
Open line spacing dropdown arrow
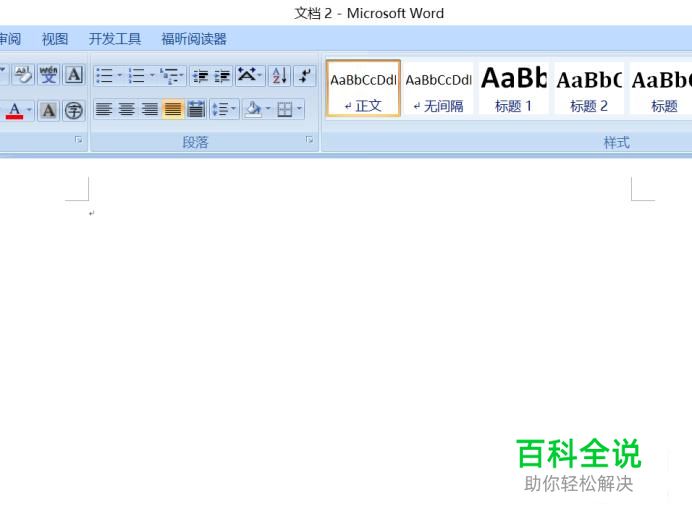tap(234, 109)
